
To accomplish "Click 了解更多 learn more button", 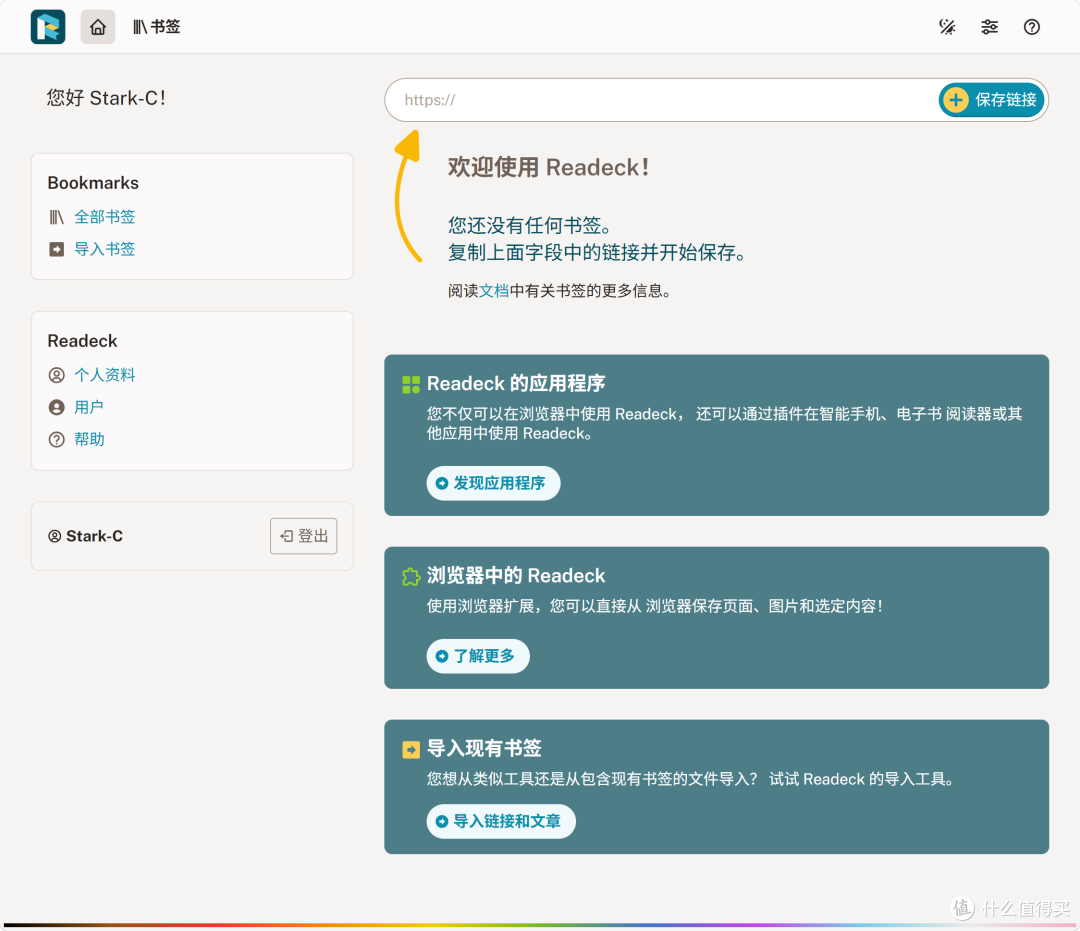I will (x=478, y=656).
